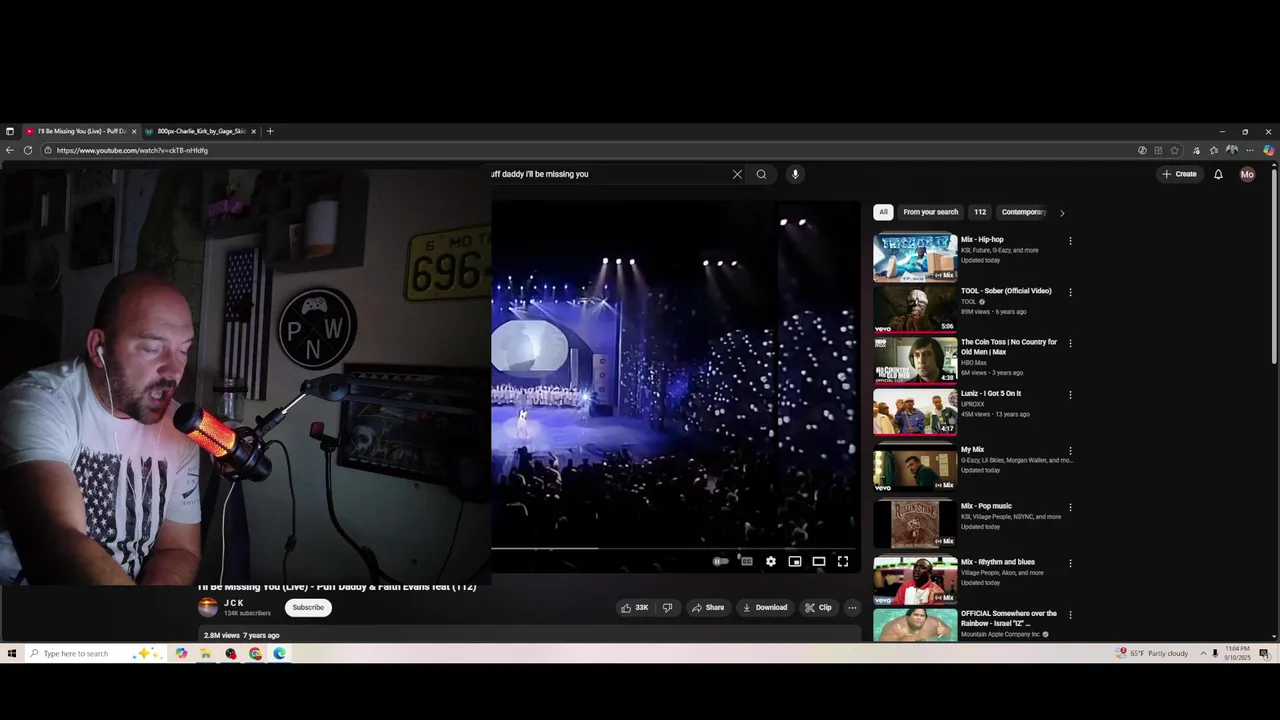1280x720 pixels.
Task: Open Edge Copilot icon
Action: point(1268,150)
